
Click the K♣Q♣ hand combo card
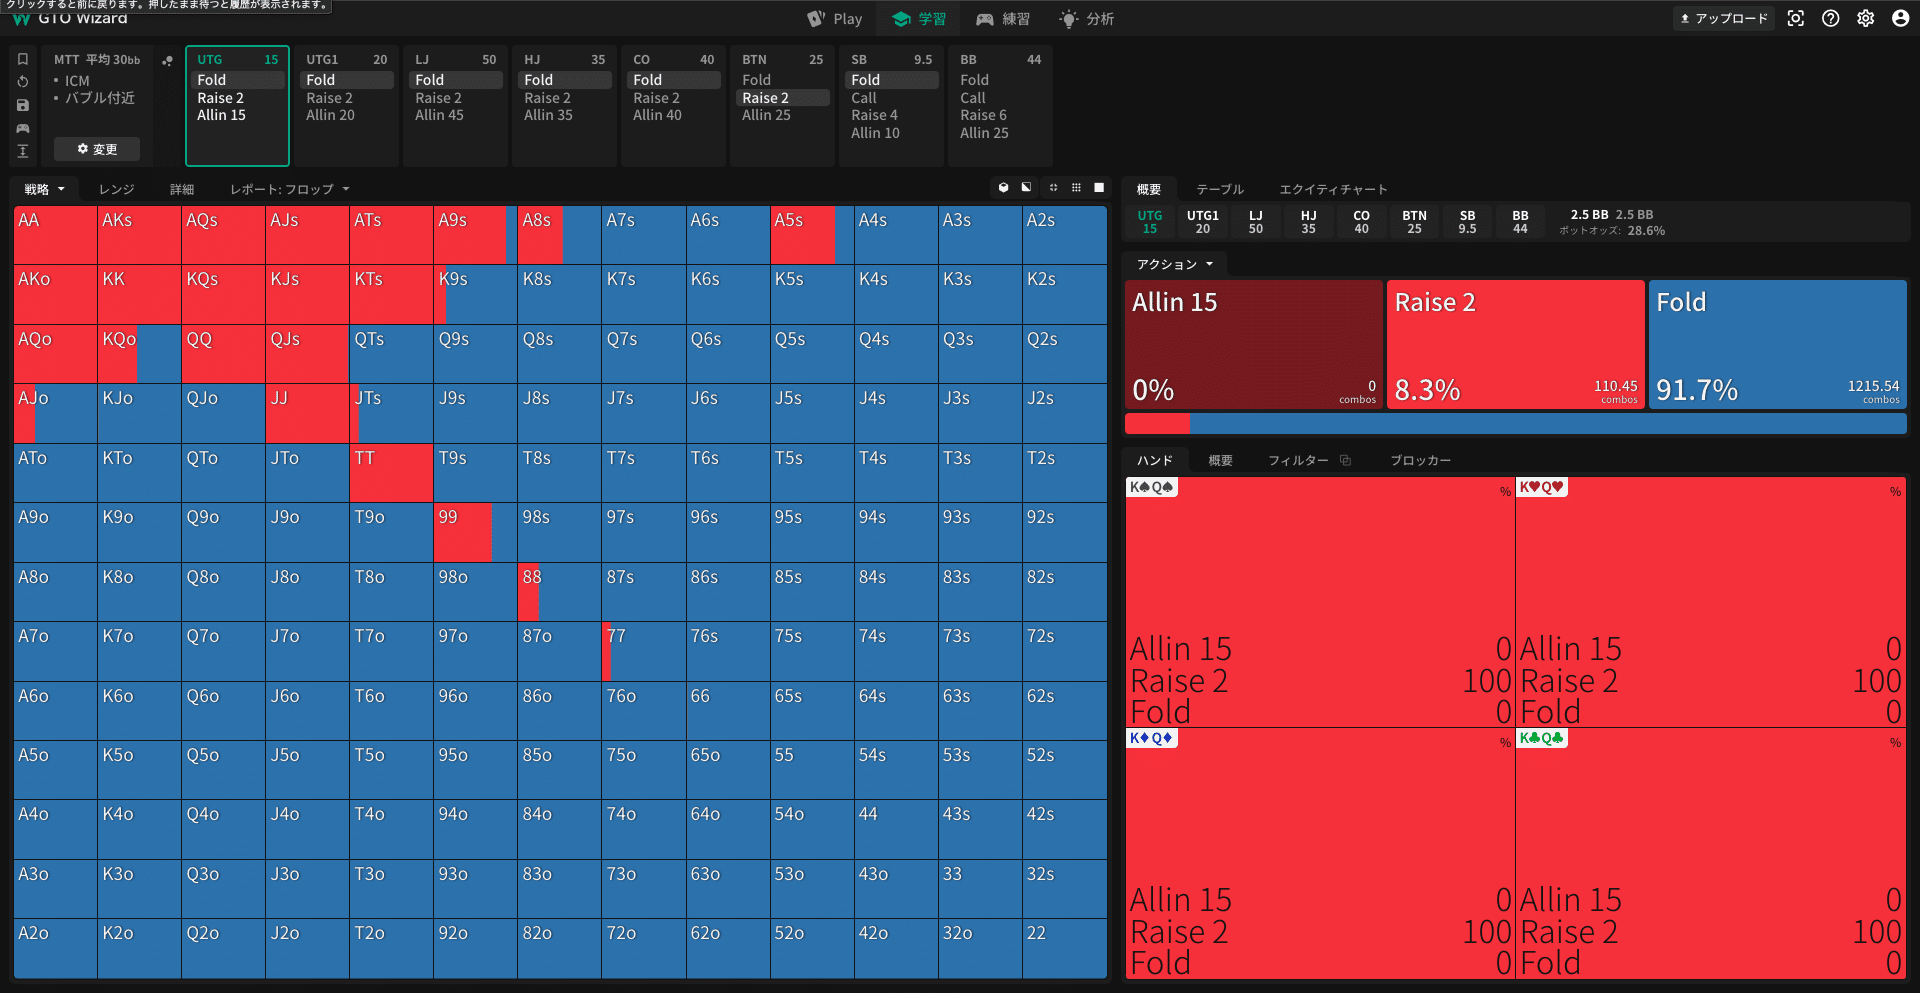tap(1710, 854)
